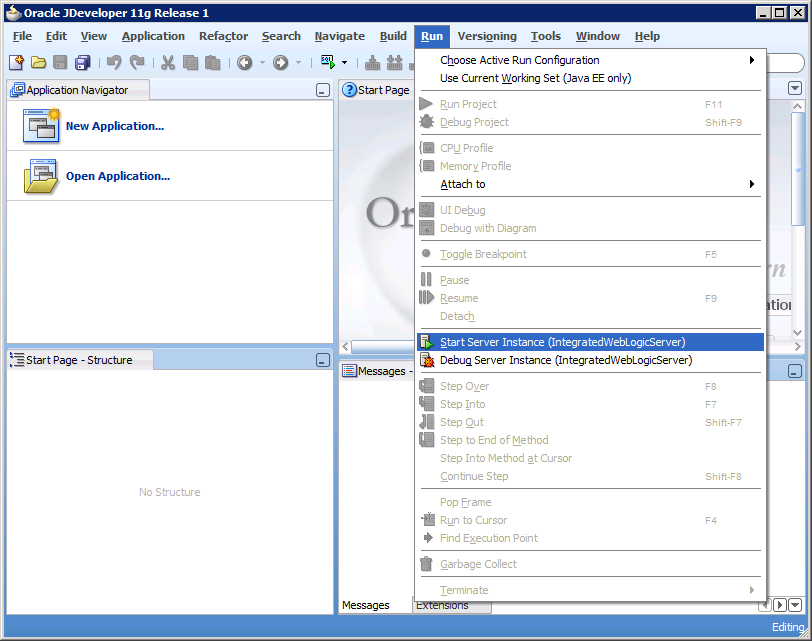Click the Copy toolbar icon

190,62
